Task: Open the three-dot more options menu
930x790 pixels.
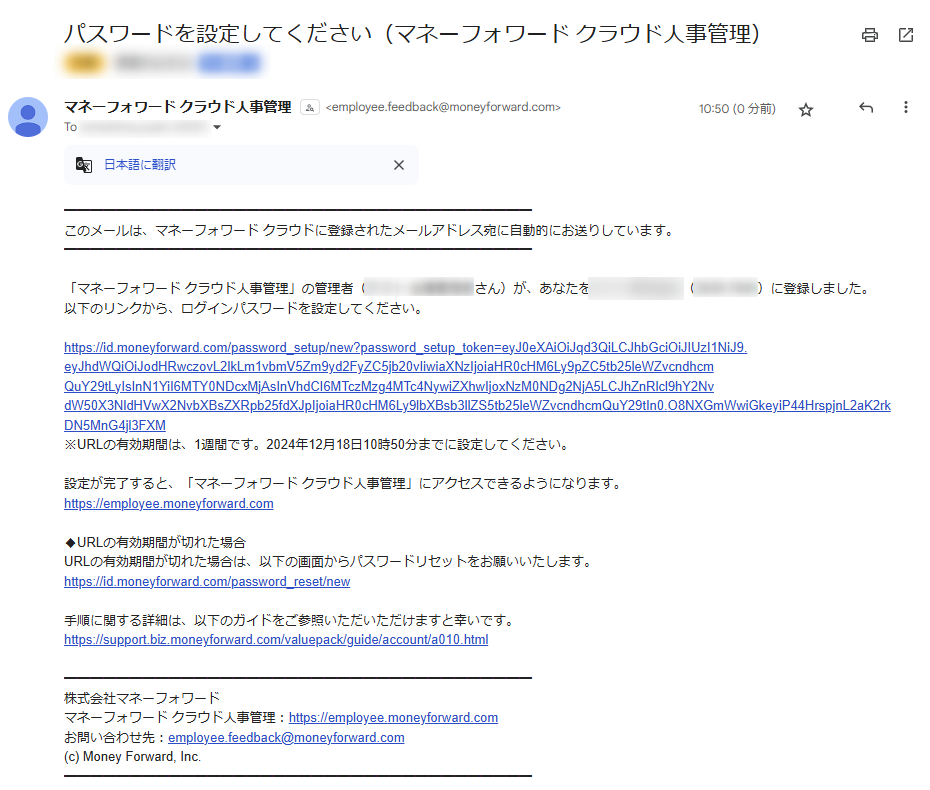Action: click(x=906, y=108)
